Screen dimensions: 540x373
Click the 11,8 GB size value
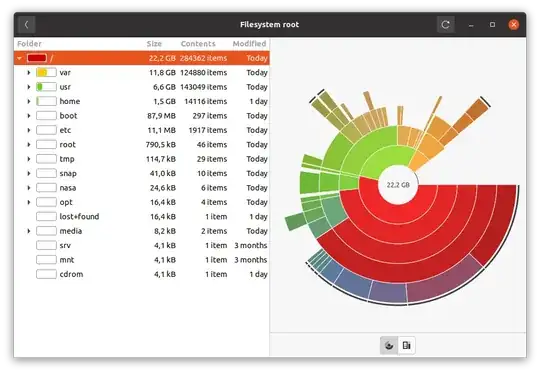point(162,73)
